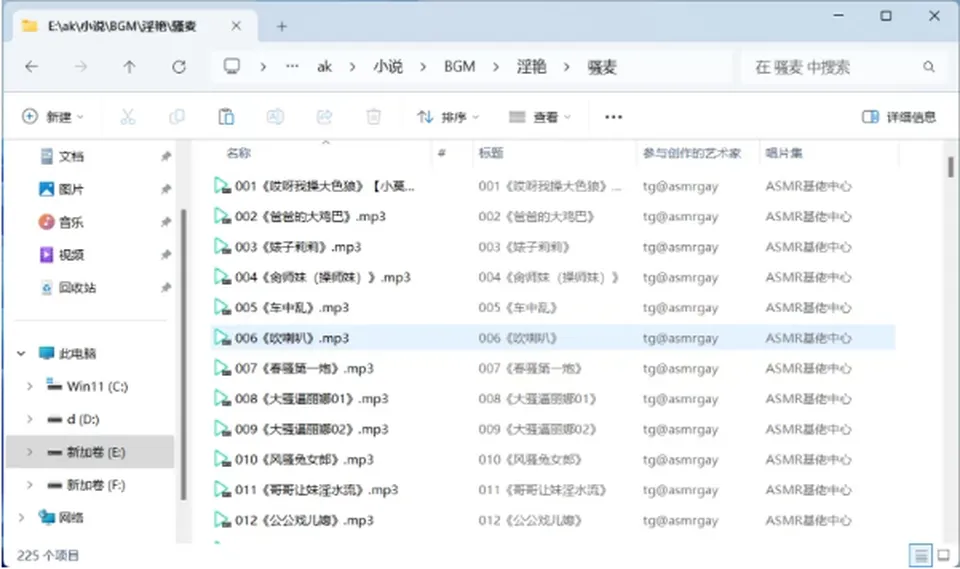Open 回收站 in the sidebar
The image size is (960, 569).
point(77,288)
